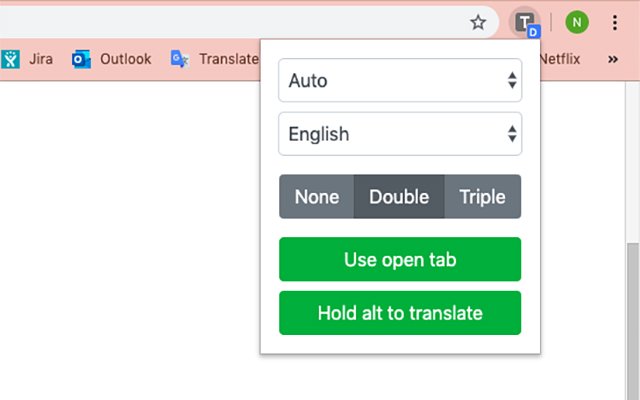Open the green N profile avatar
The height and width of the screenshot is (400, 640).
click(576, 22)
